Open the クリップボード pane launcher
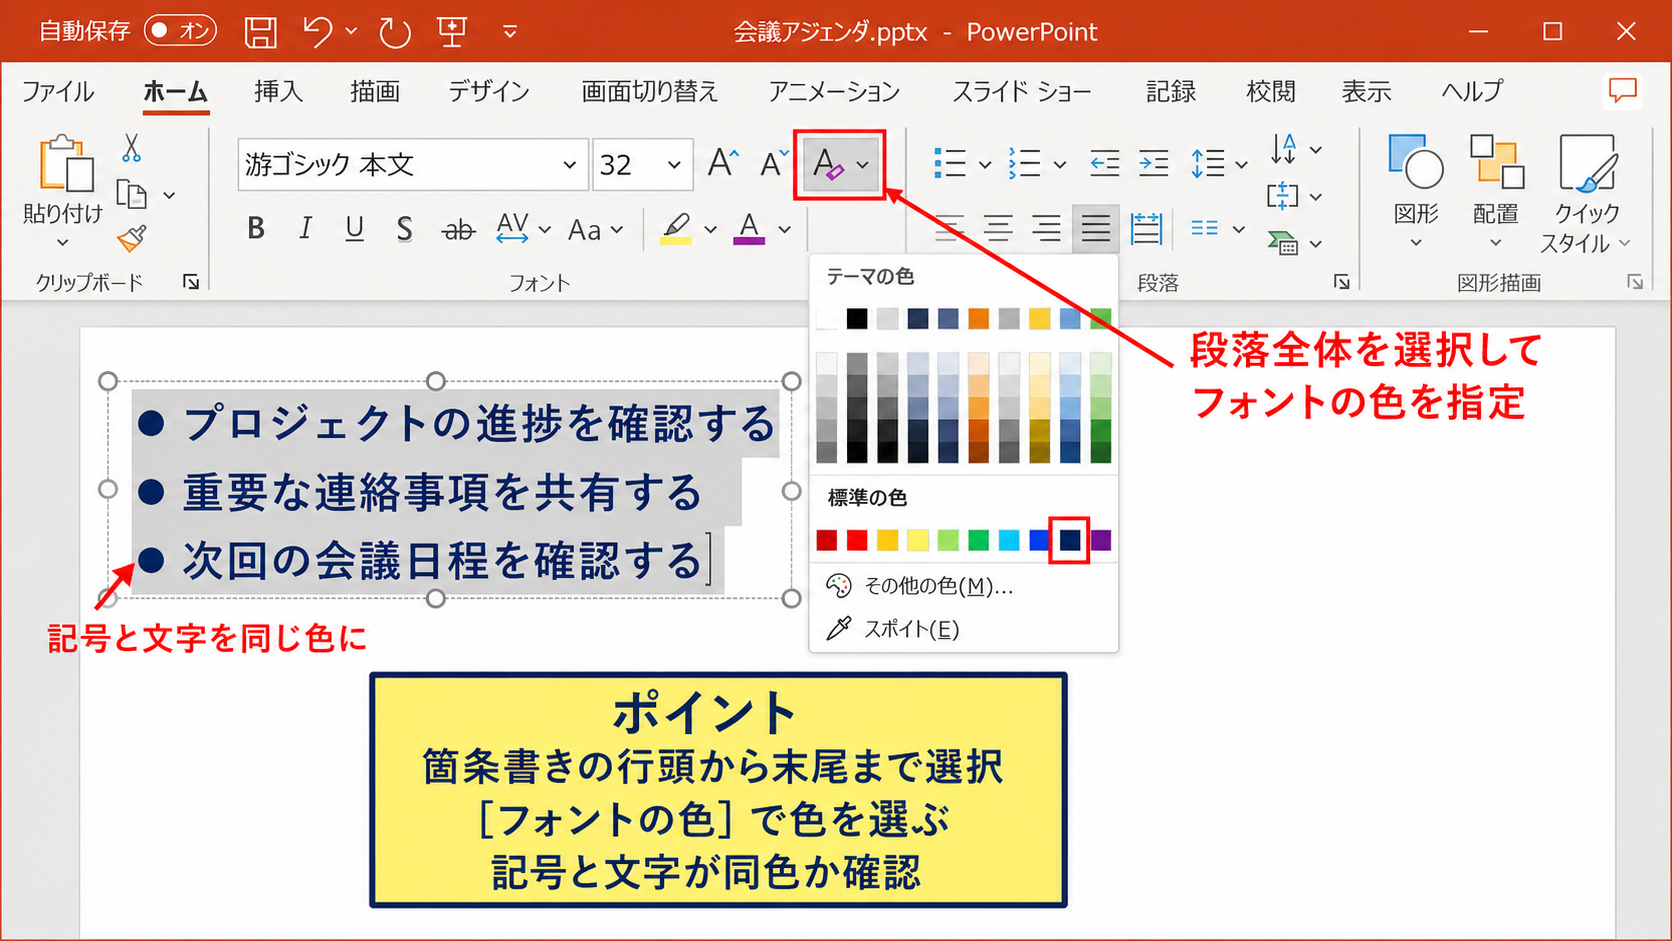This screenshot has height=941, width=1672. pyautogui.click(x=190, y=283)
